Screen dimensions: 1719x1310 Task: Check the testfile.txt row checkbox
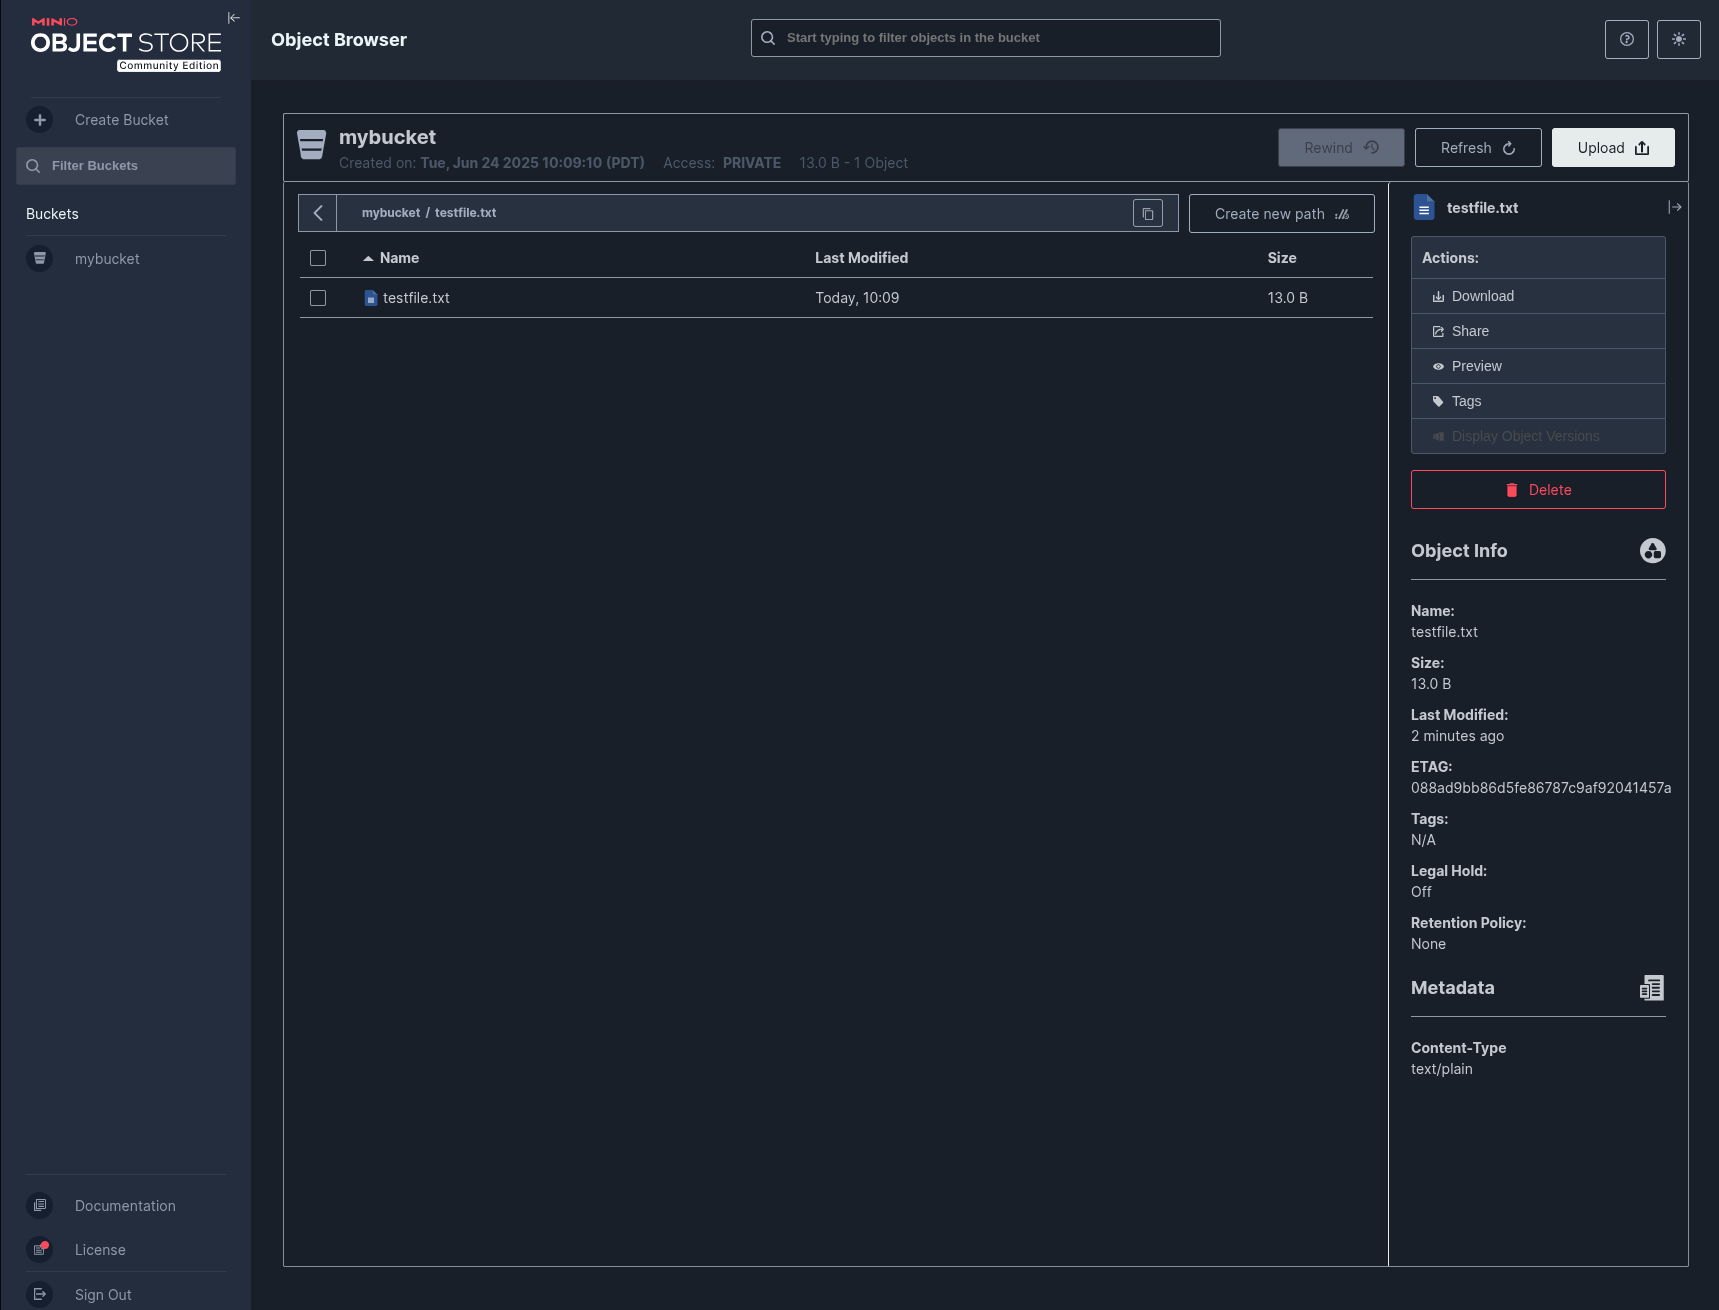coord(318,298)
